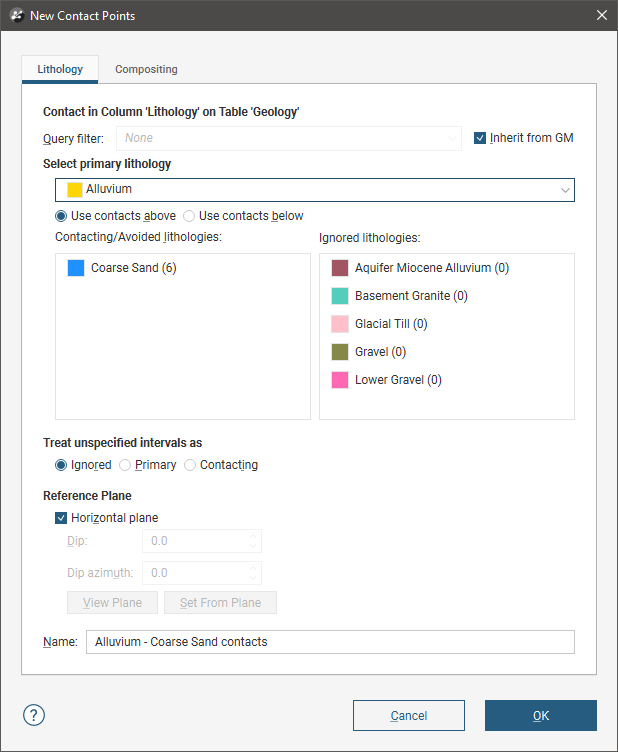Switch to the Compositing tab
This screenshot has height=752, width=618.
146,69
